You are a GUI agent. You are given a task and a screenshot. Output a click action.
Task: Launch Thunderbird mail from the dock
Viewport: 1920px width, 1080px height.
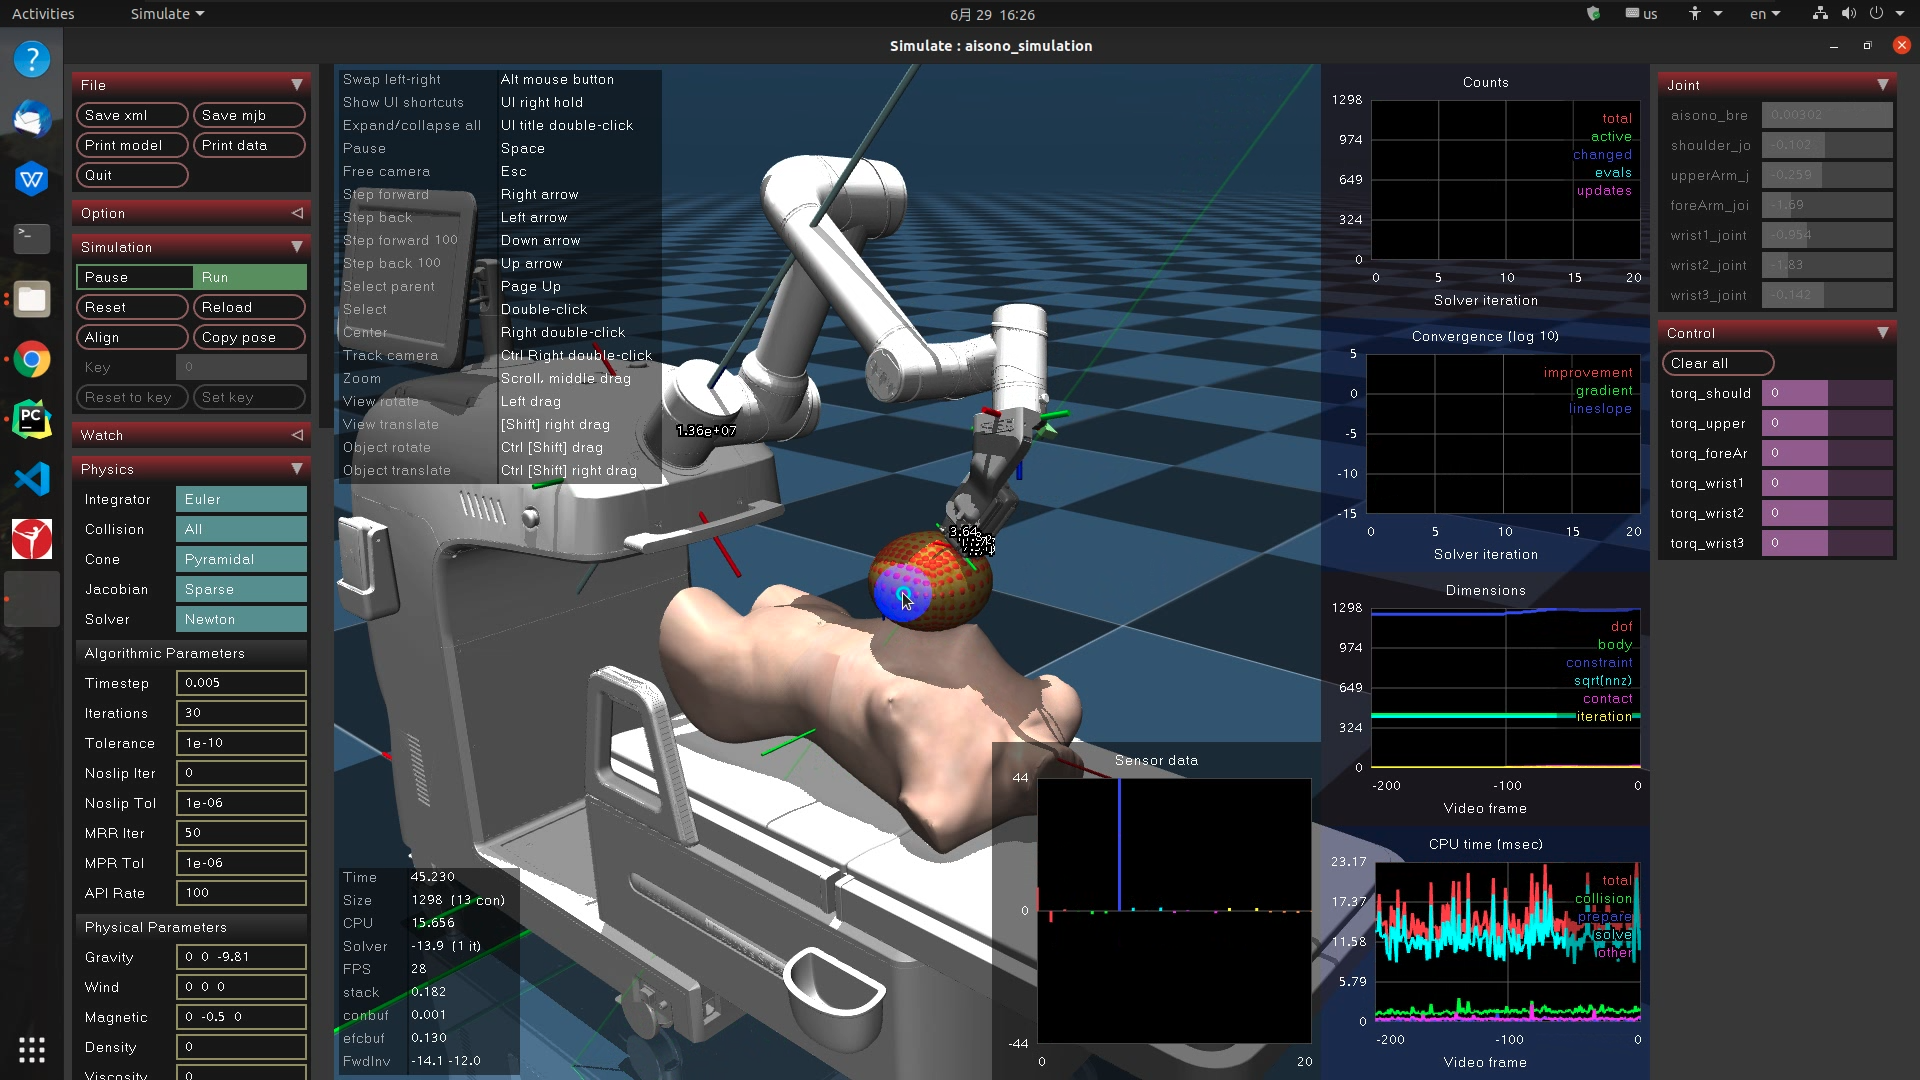point(32,119)
